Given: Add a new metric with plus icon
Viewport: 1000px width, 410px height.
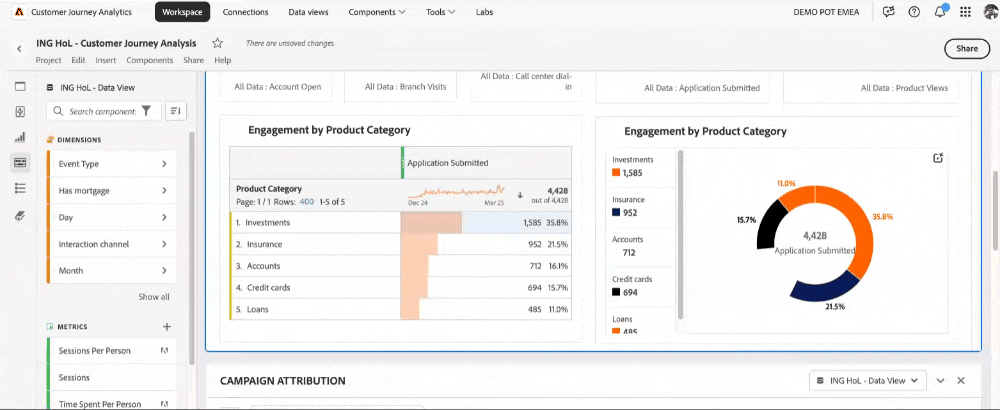Looking at the screenshot, I should [167, 326].
